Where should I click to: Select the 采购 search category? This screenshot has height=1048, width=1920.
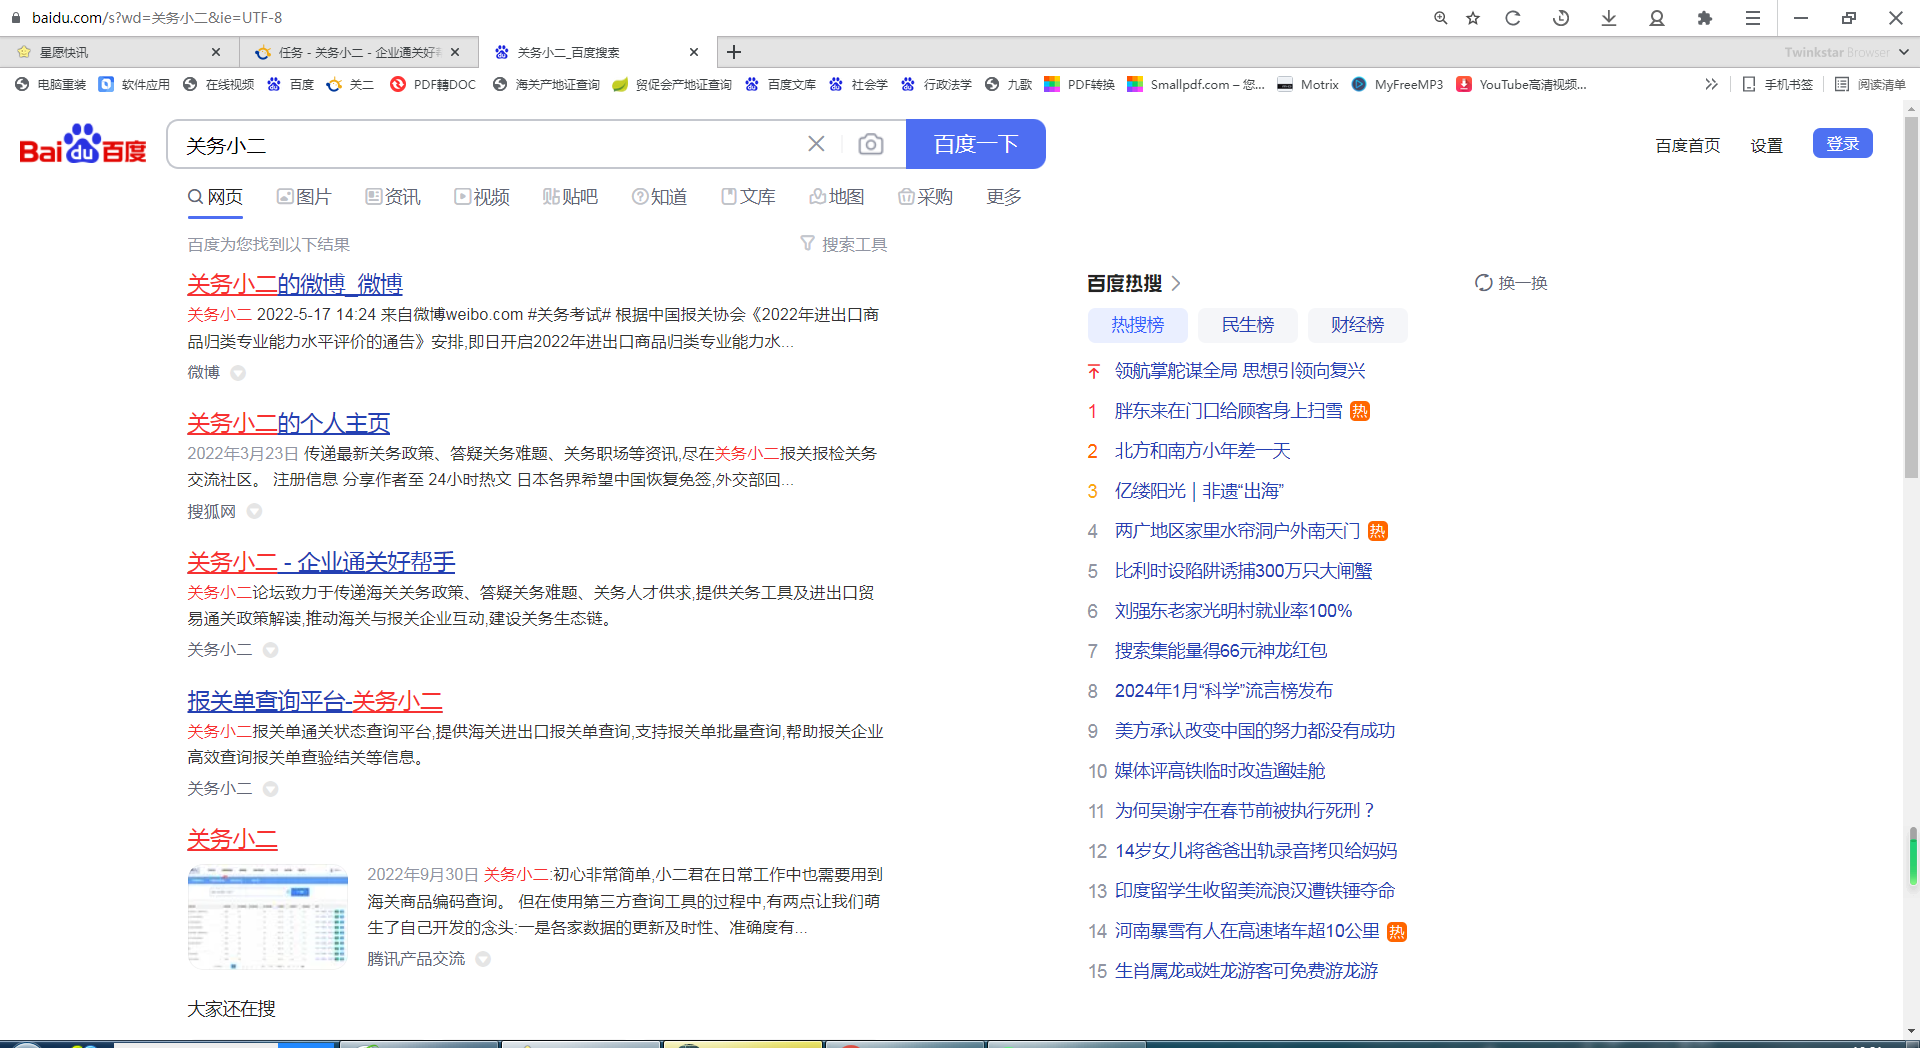pyautogui.click(x=926, y=197)
